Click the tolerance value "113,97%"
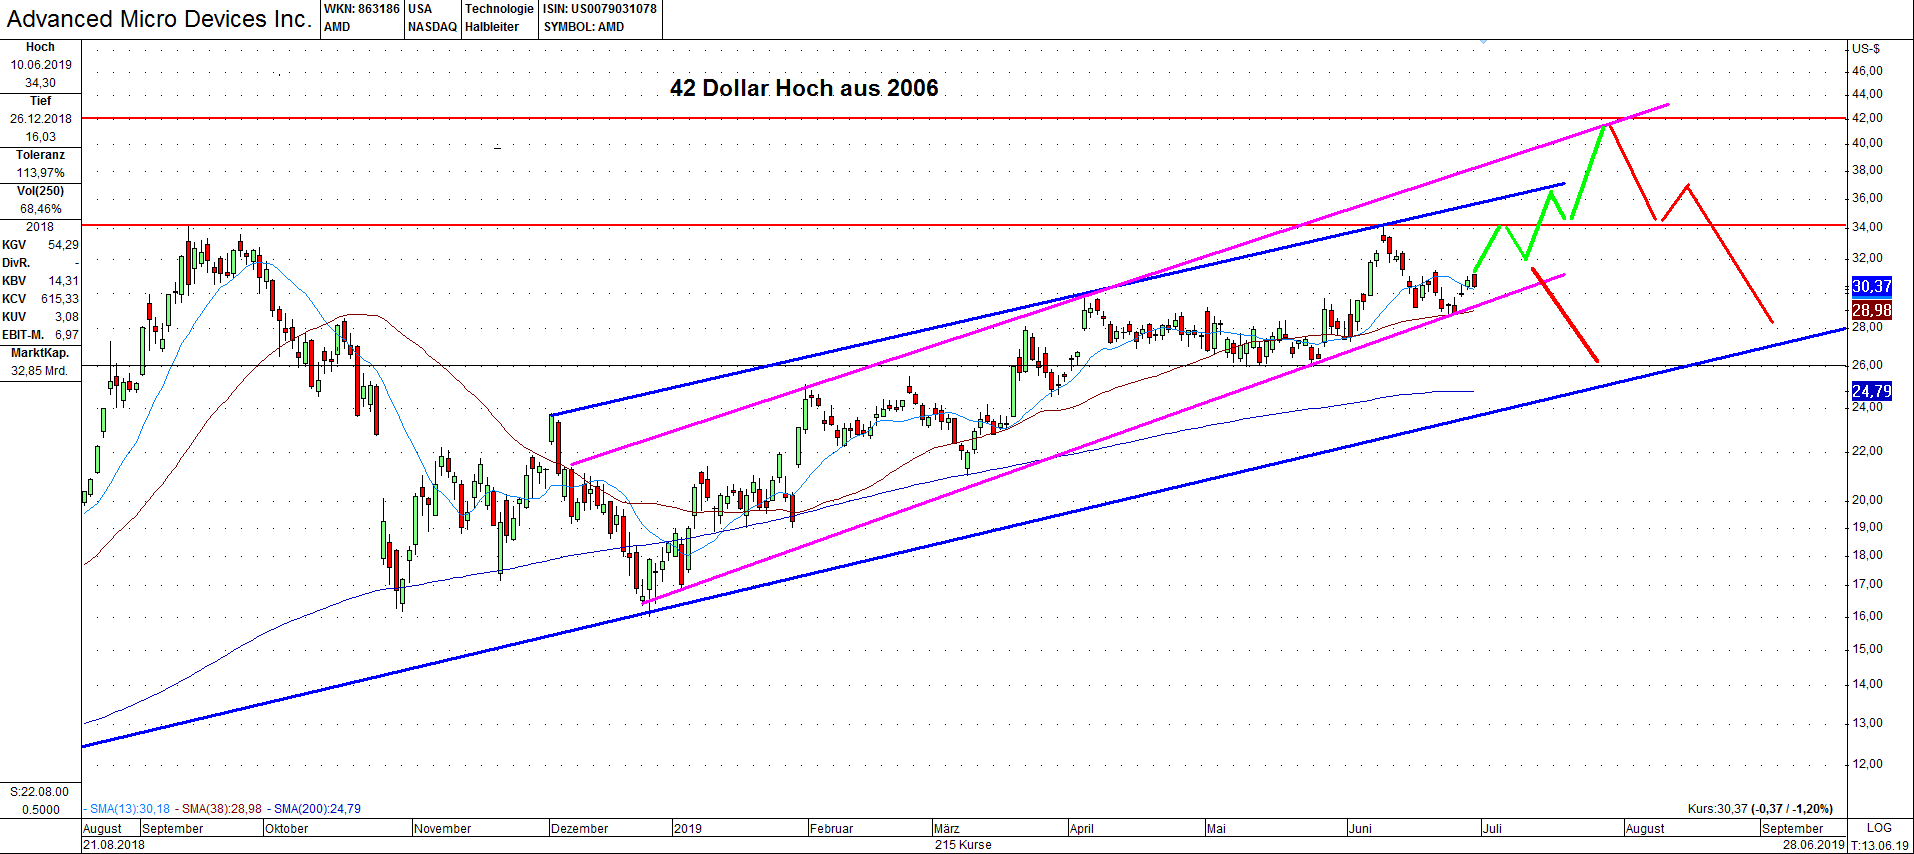Screen dimensions: 1914x854 coord(41,173)
